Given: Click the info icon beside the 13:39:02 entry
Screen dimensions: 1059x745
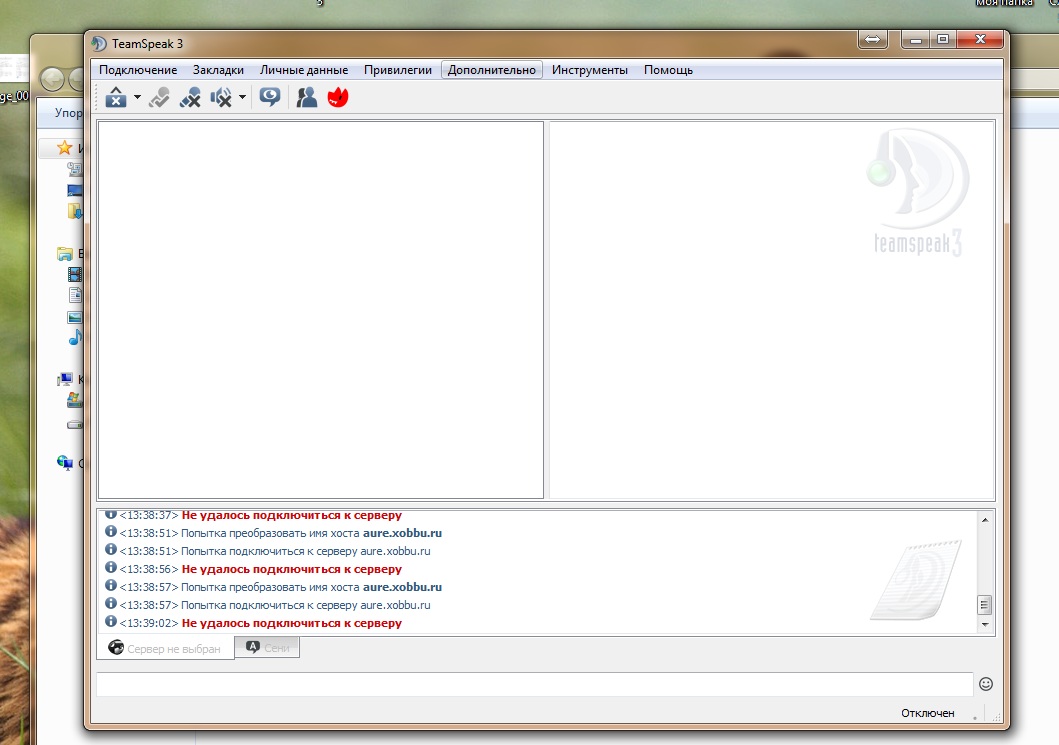Looking at the screenshot, I should click(x=110, y=622).
